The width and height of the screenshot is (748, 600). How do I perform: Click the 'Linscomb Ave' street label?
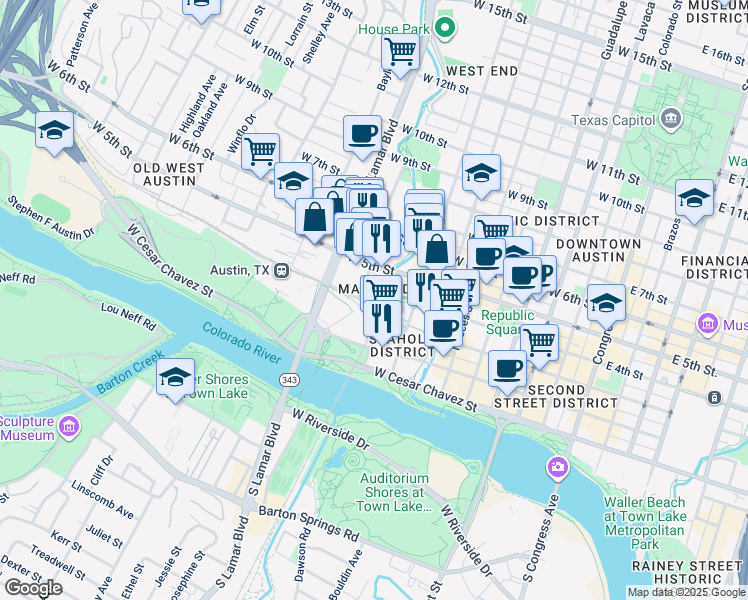point(103,499)
